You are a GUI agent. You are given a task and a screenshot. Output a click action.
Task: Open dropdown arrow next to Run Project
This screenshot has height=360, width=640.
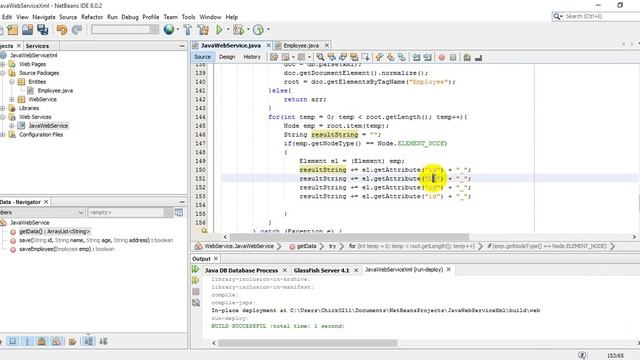(228, 29)
